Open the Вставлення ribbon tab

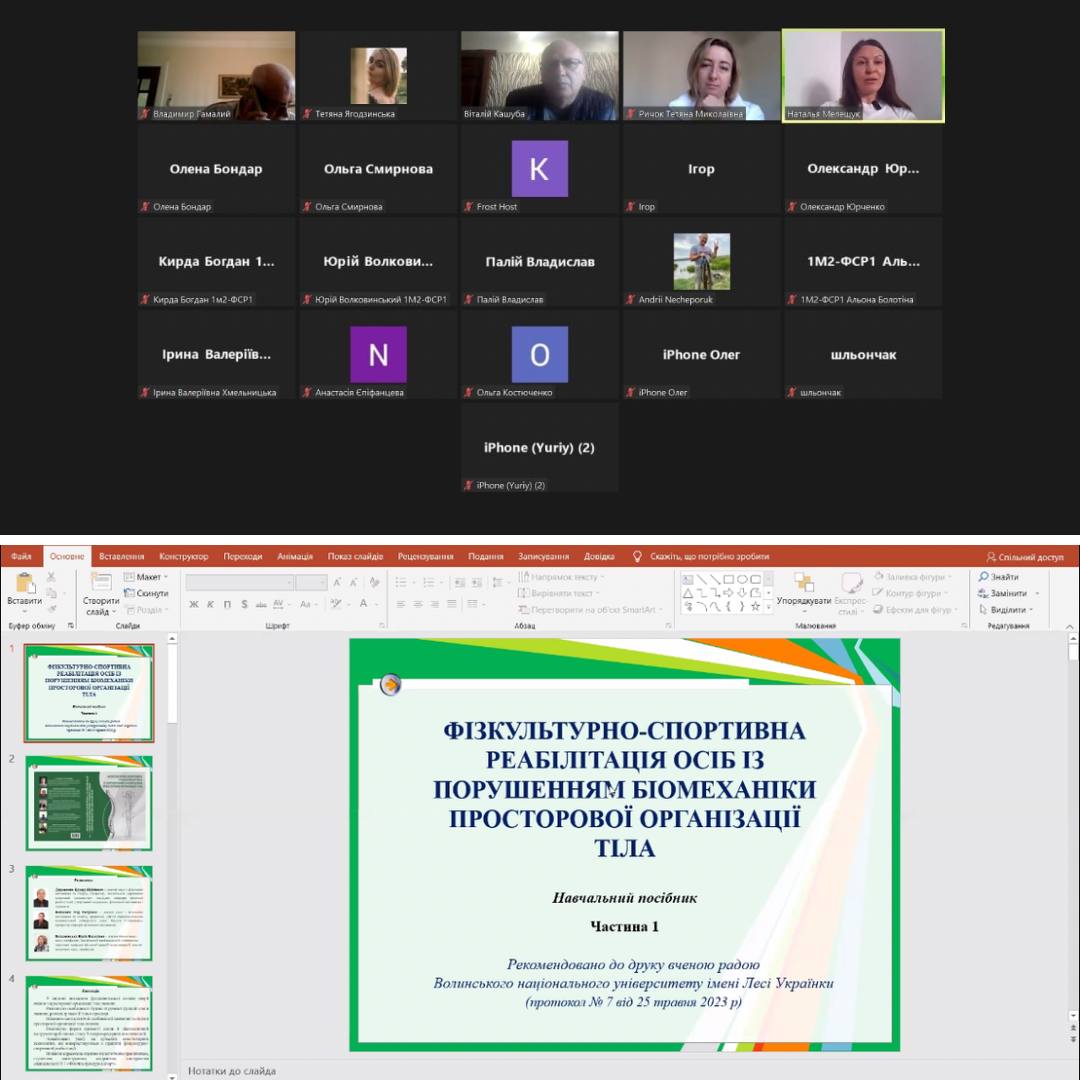point(121,557)
